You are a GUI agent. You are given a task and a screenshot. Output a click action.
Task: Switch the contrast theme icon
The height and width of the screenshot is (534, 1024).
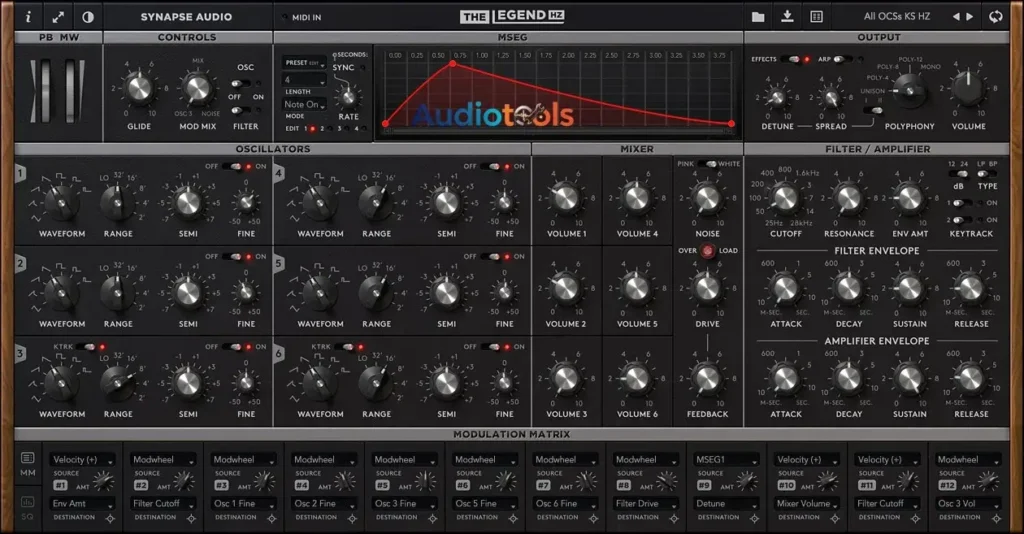click(x=88, y=17)
